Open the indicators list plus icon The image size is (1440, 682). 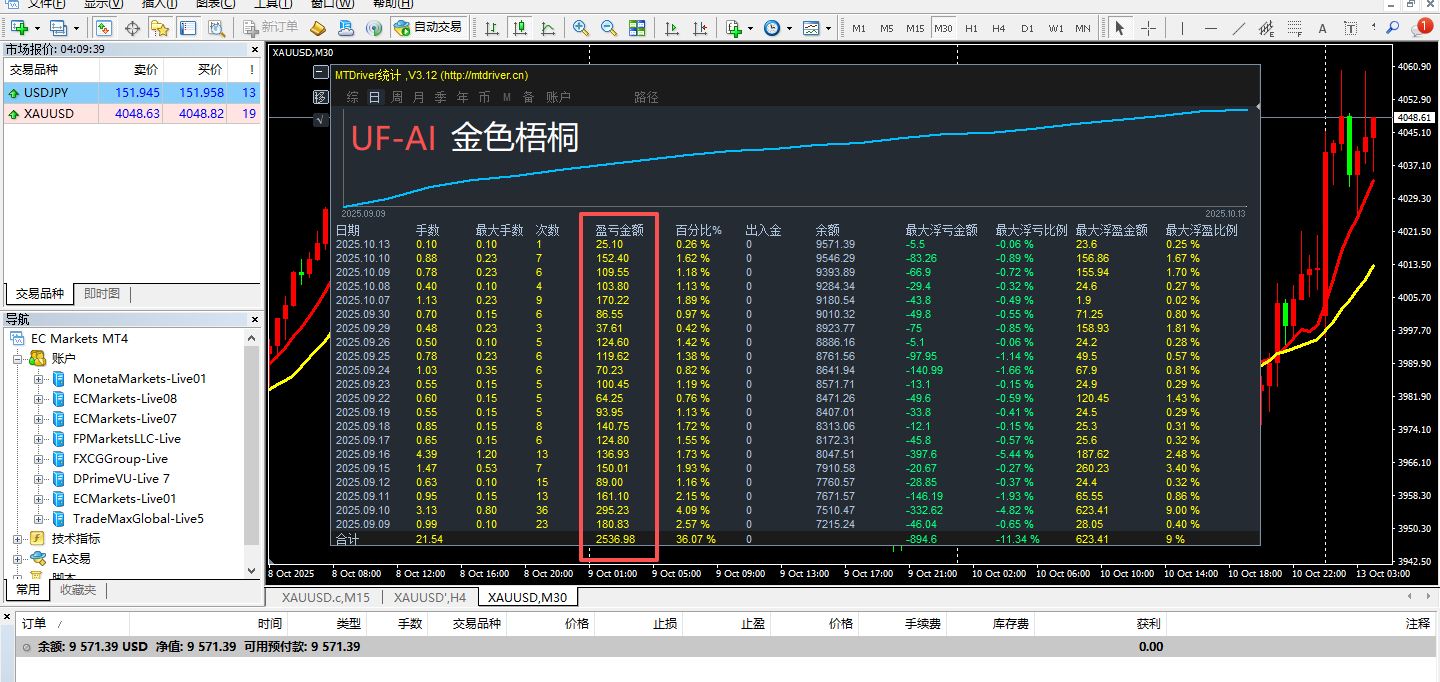733,28
